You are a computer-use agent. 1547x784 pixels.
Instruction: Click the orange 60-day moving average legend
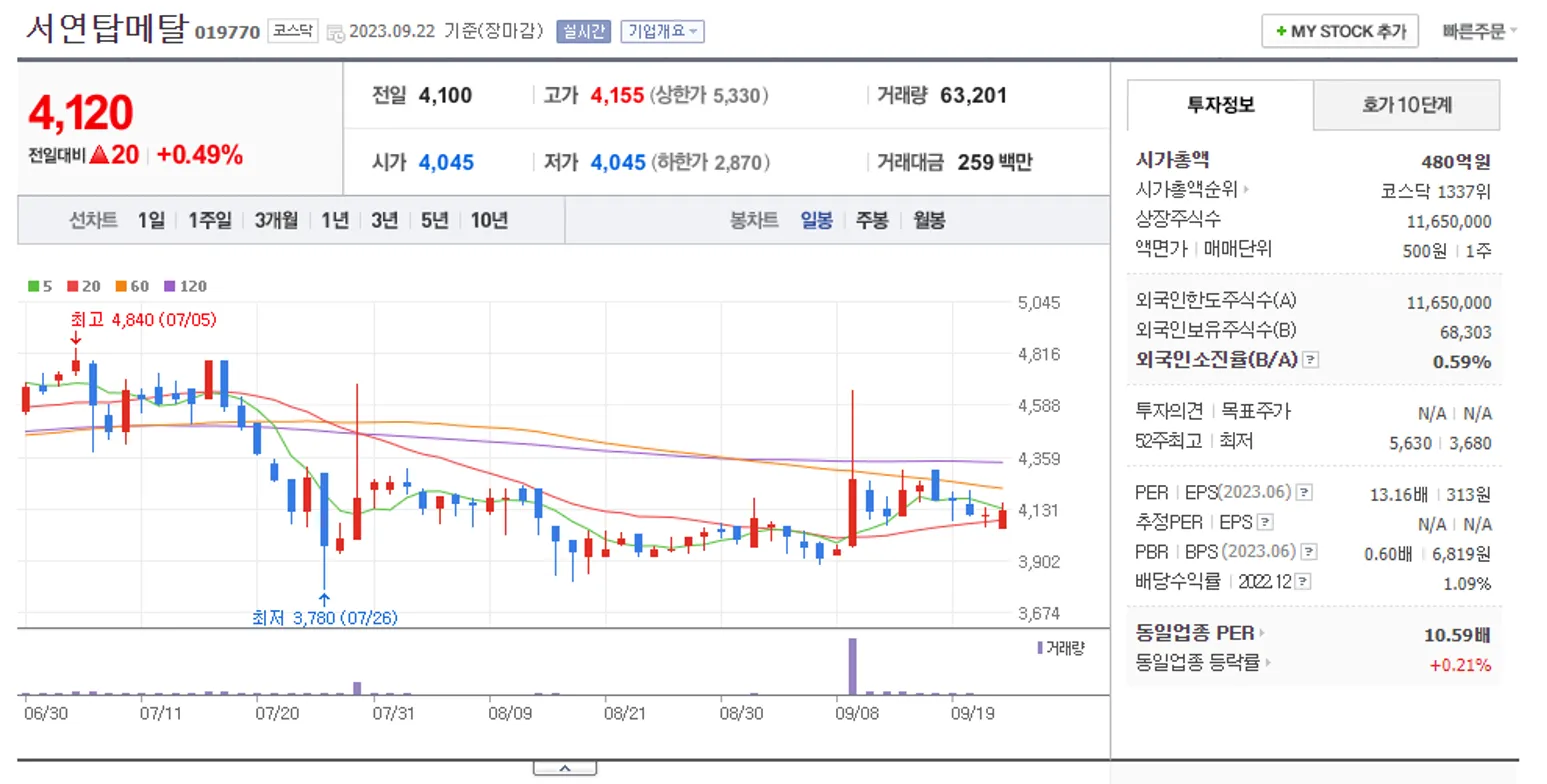pyautogui.click(x=132, y=286)
